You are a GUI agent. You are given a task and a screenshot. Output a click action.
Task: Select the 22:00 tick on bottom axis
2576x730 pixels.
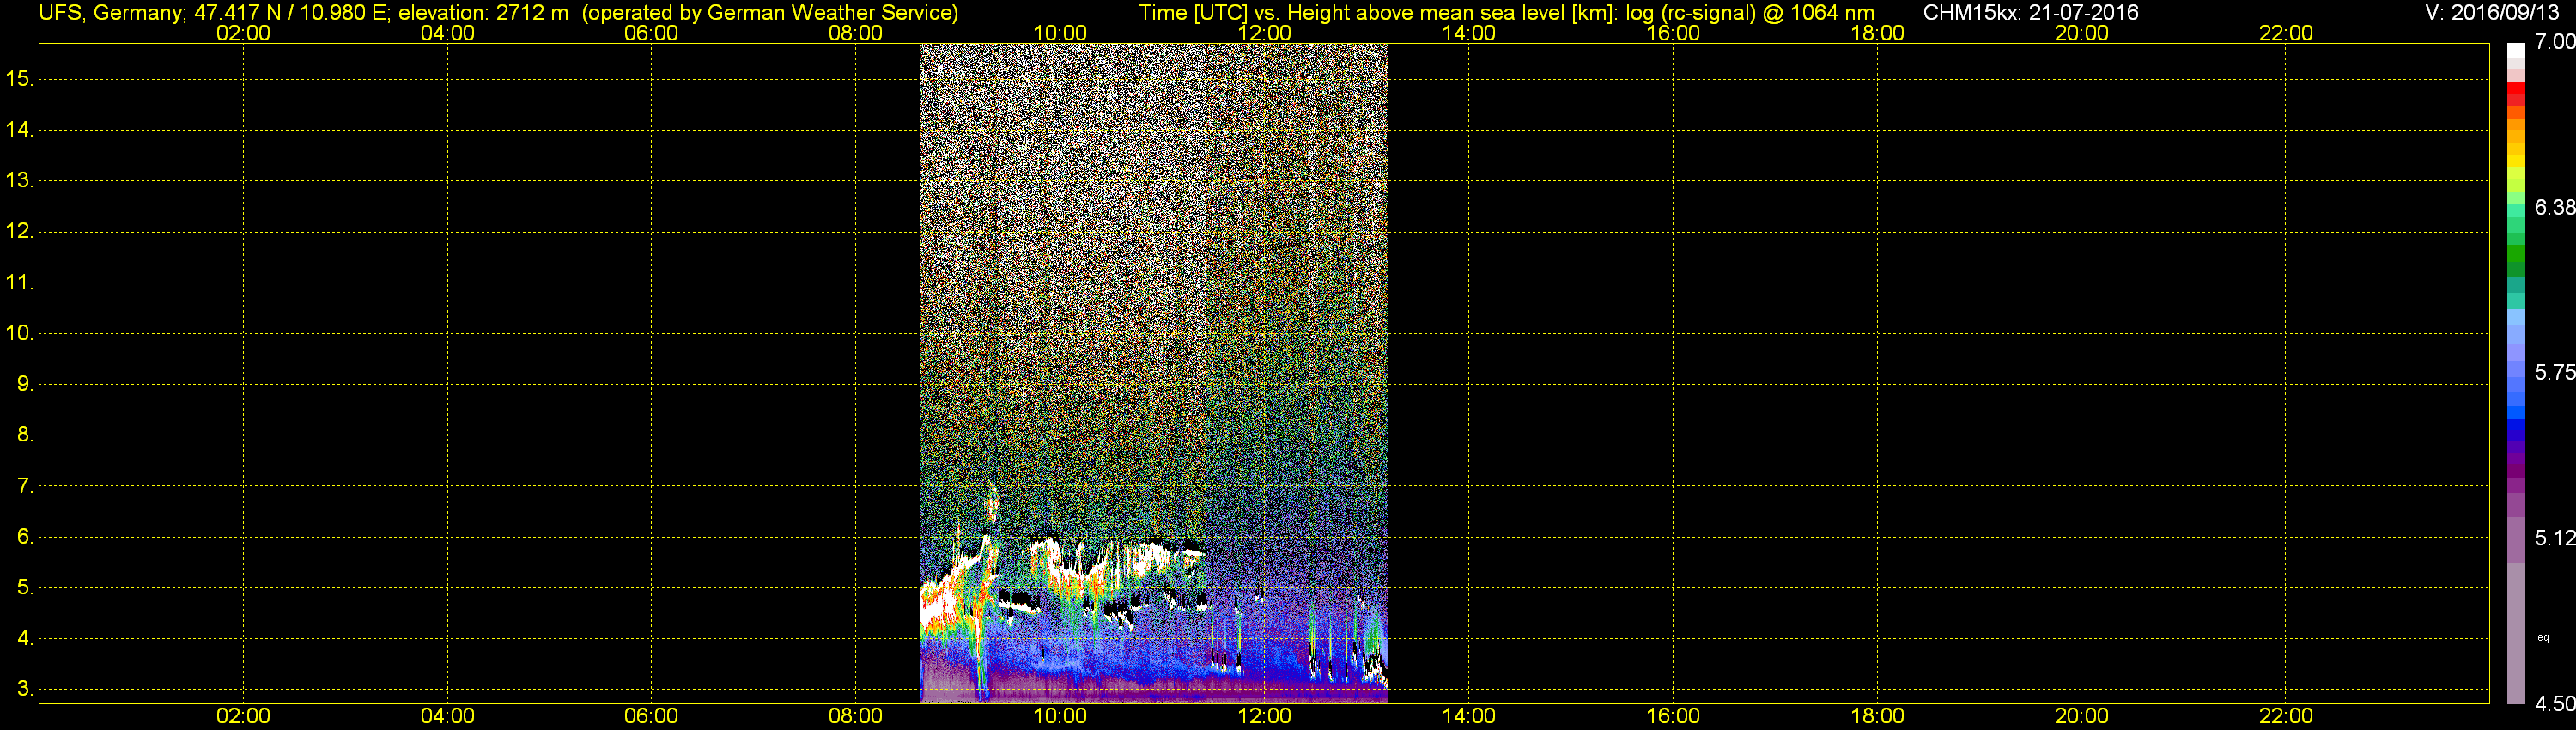point(2286,716)
